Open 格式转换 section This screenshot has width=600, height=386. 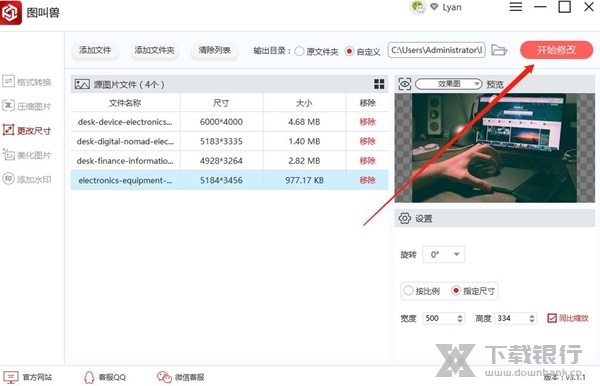26,82
